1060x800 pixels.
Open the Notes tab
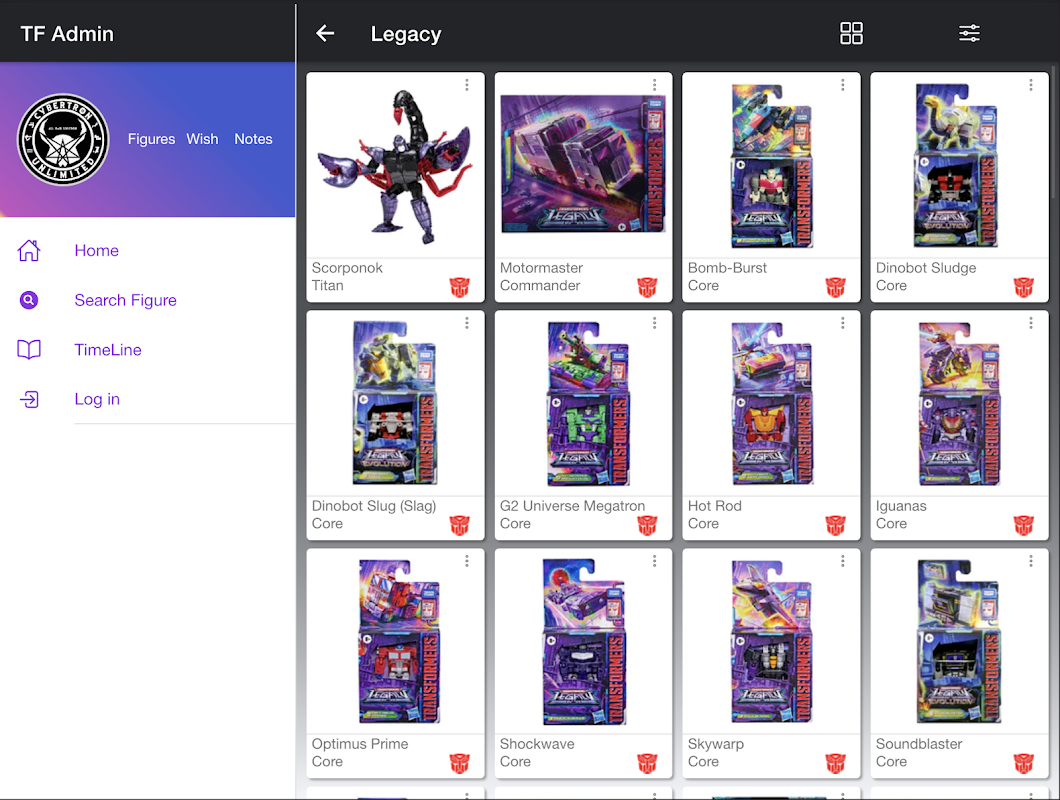coord(253,139)
